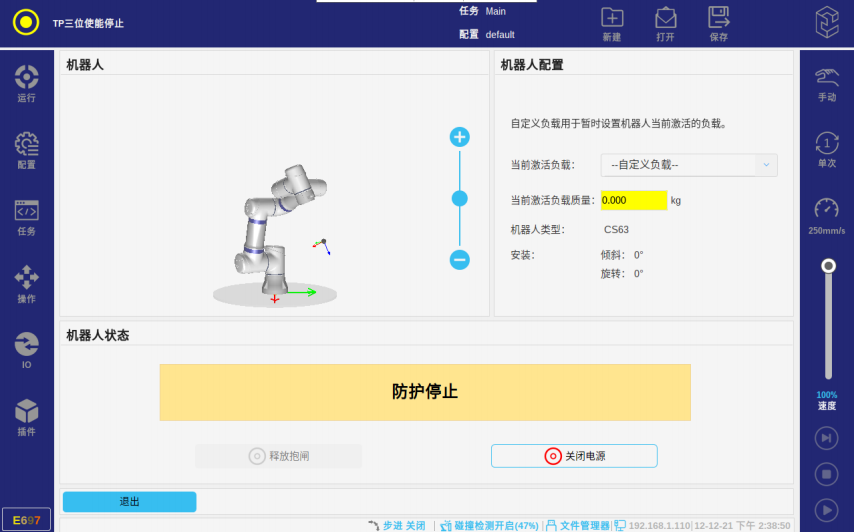Click the 关闭电源 (Power off) button
This screenshot has width=854, height=532.
tap(574, 456)
